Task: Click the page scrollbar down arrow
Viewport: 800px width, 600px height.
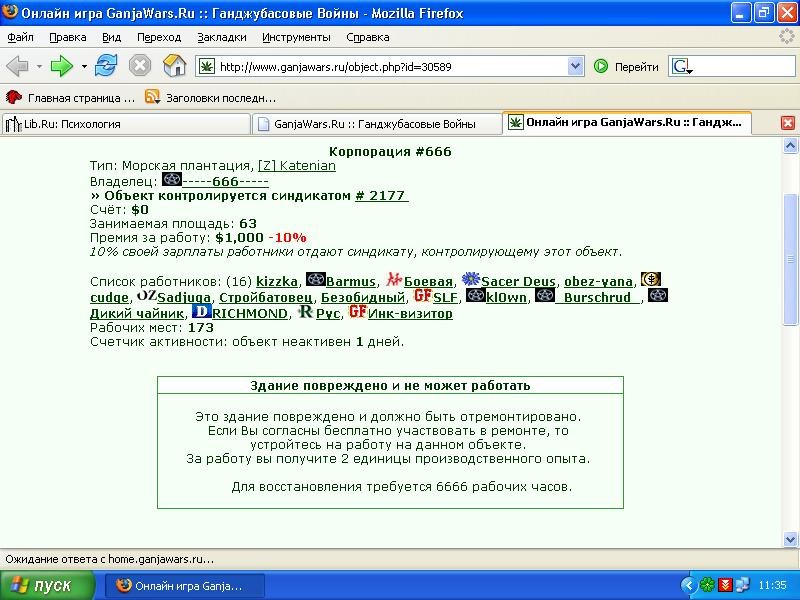Action: 790,539
